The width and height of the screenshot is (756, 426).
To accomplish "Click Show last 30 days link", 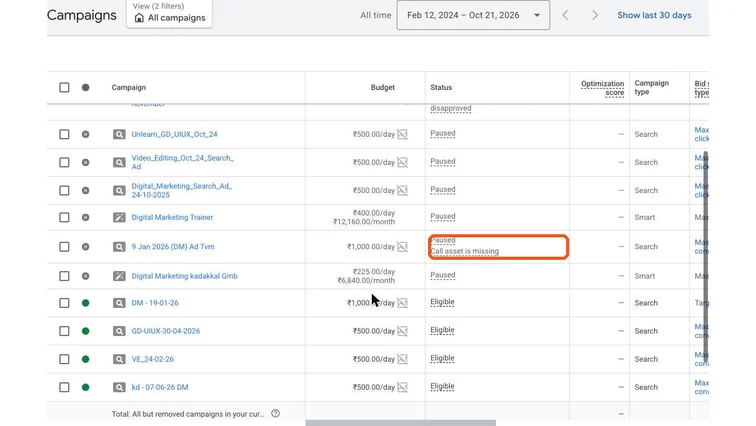I will point(654,15).
